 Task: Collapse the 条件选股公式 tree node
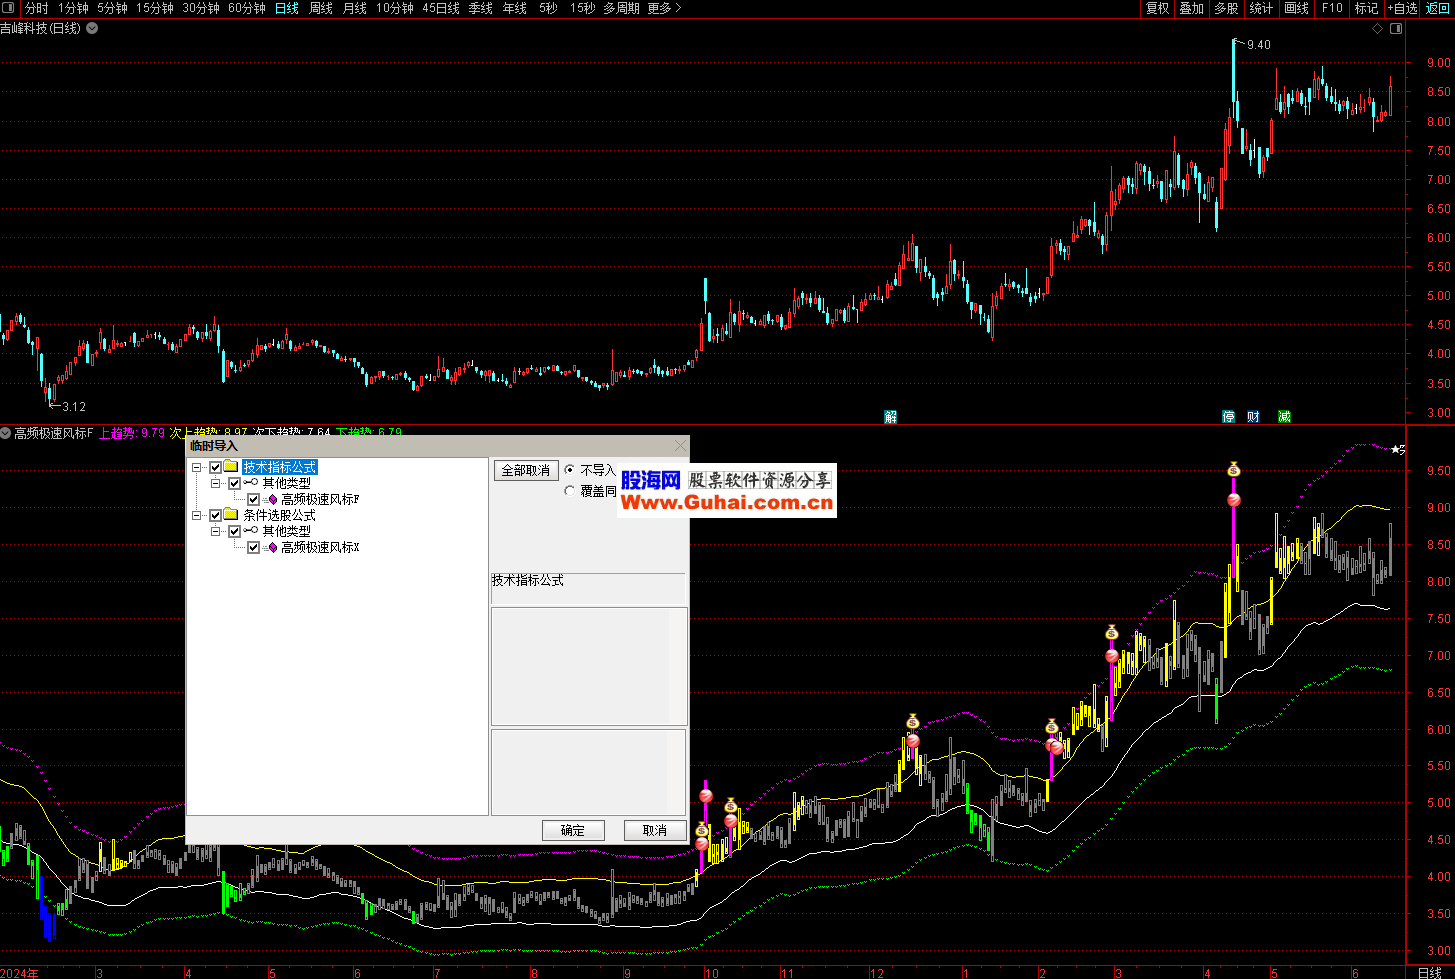(196, 515)
